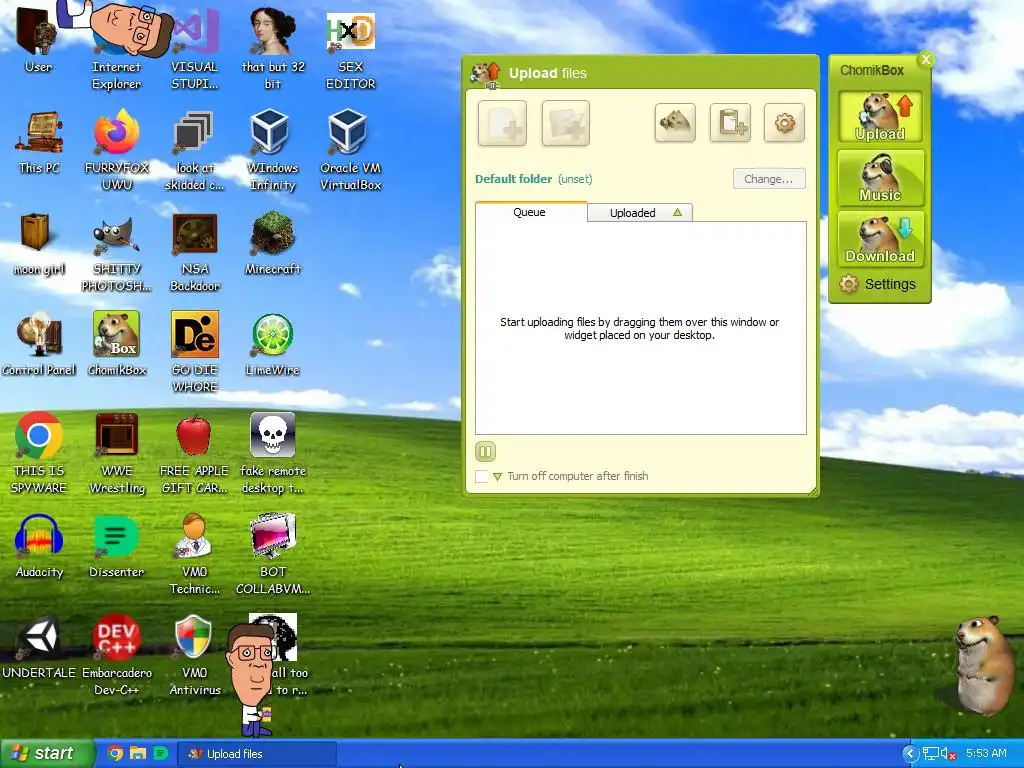The height and width of the screenshot is (768, 1024).
Task: Select the Dissenter desktop icon
Action: tap(116, 547)
